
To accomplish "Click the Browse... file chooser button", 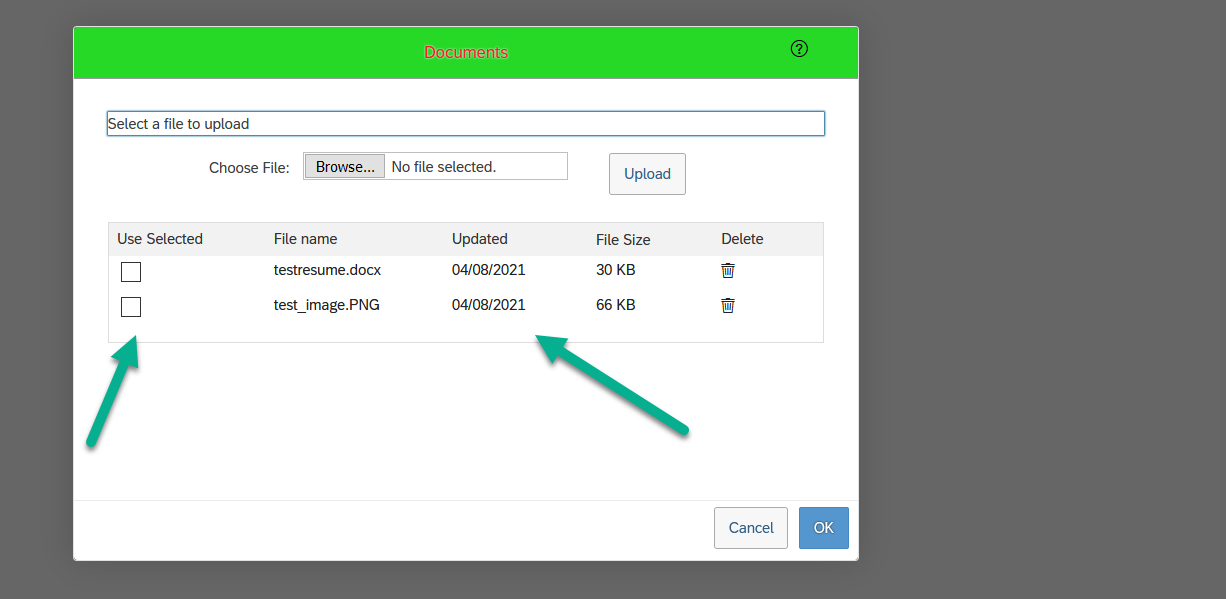I will (345, 167).
